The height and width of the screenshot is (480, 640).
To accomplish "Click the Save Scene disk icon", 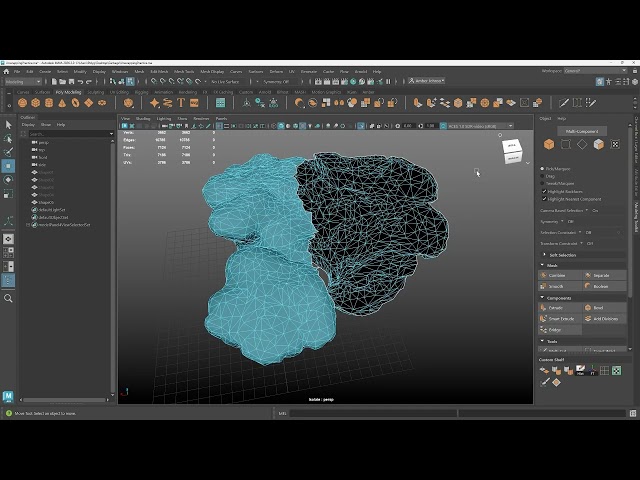I will (71, 82).
